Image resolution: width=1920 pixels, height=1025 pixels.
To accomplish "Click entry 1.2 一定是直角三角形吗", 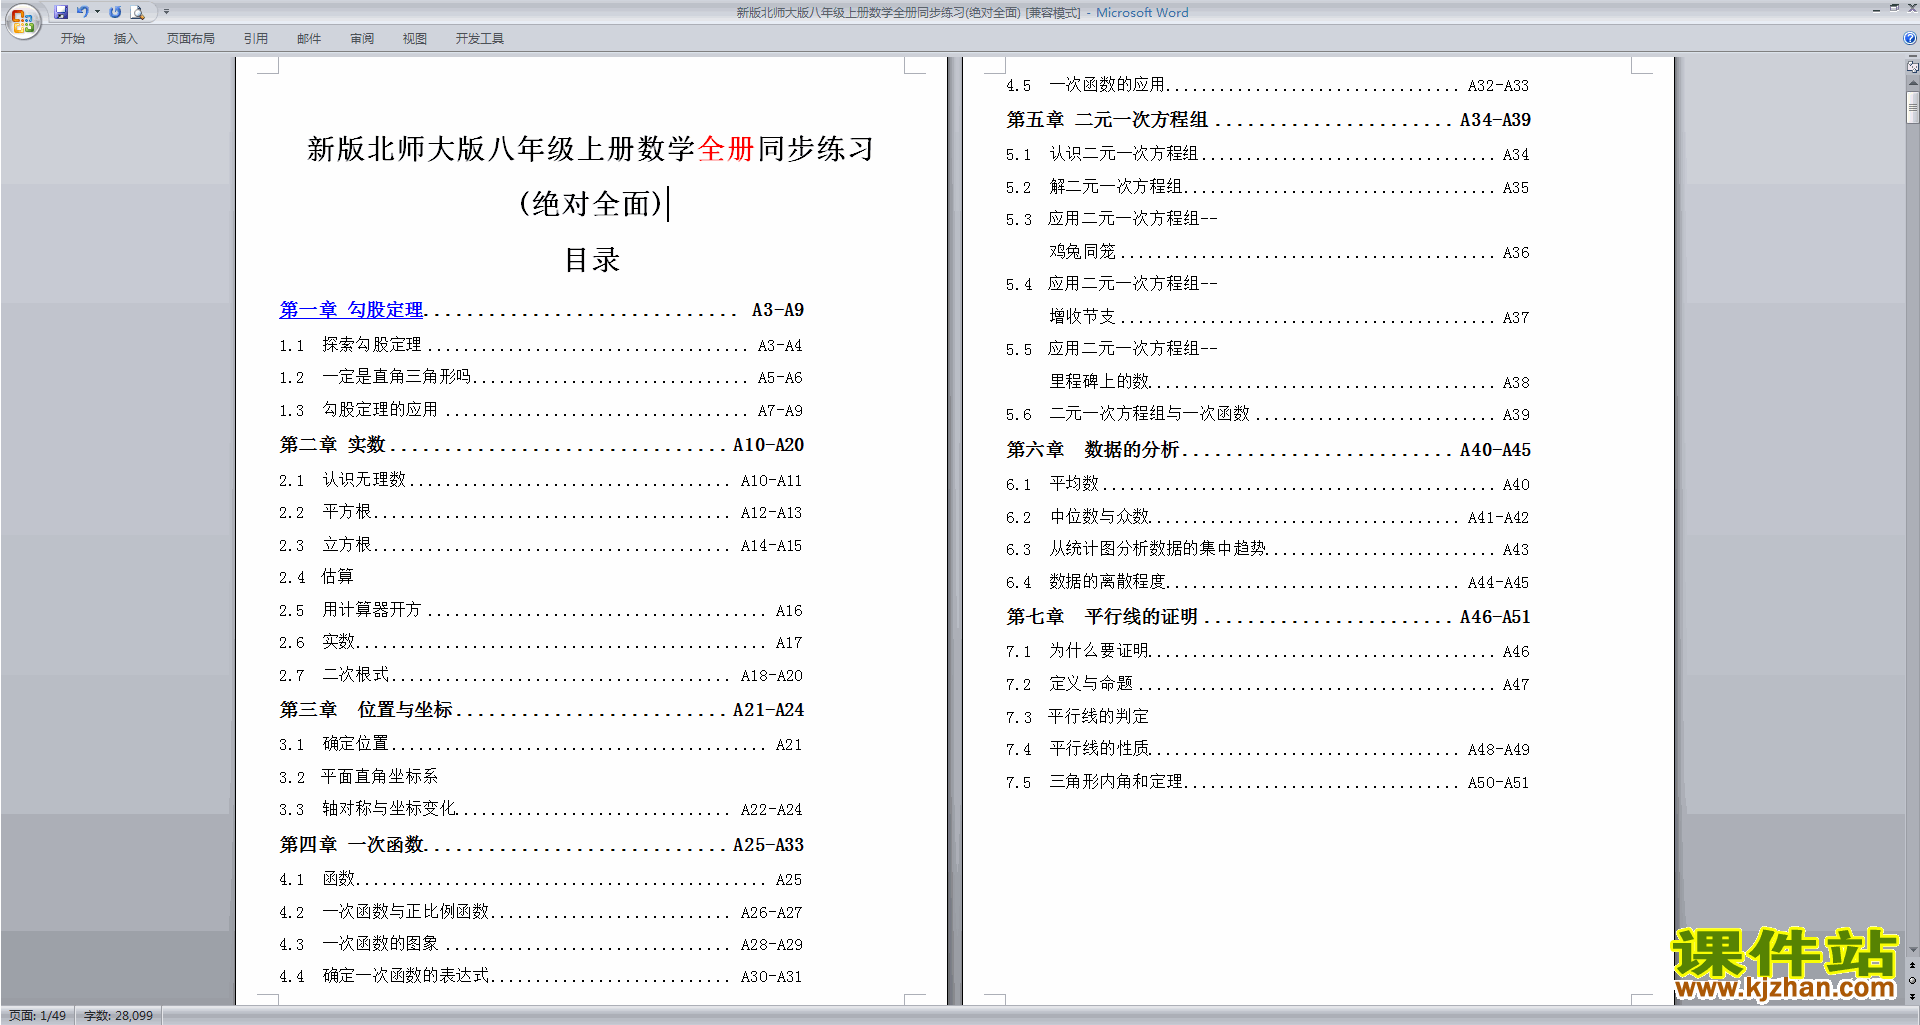I will tap(541, 377).
